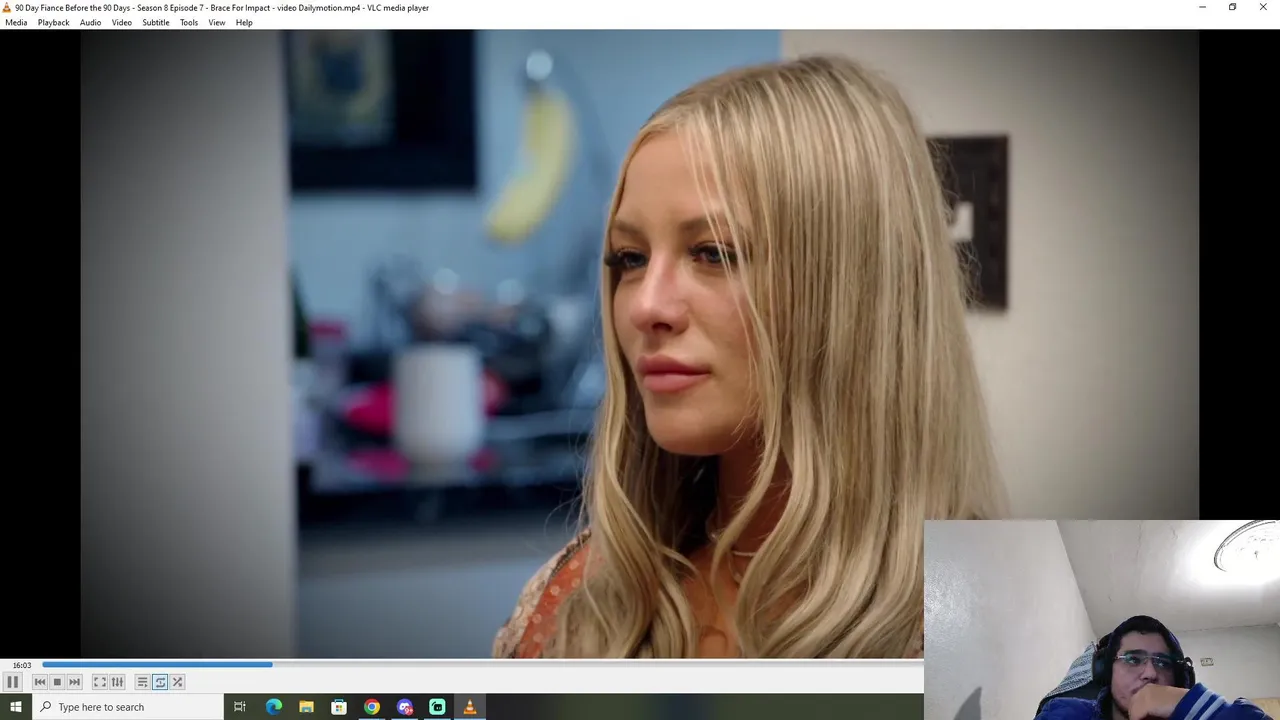This screenshot has width=1280, height=720.
Task: Toggle fullscreen video mode
Action: click(99, 682)
